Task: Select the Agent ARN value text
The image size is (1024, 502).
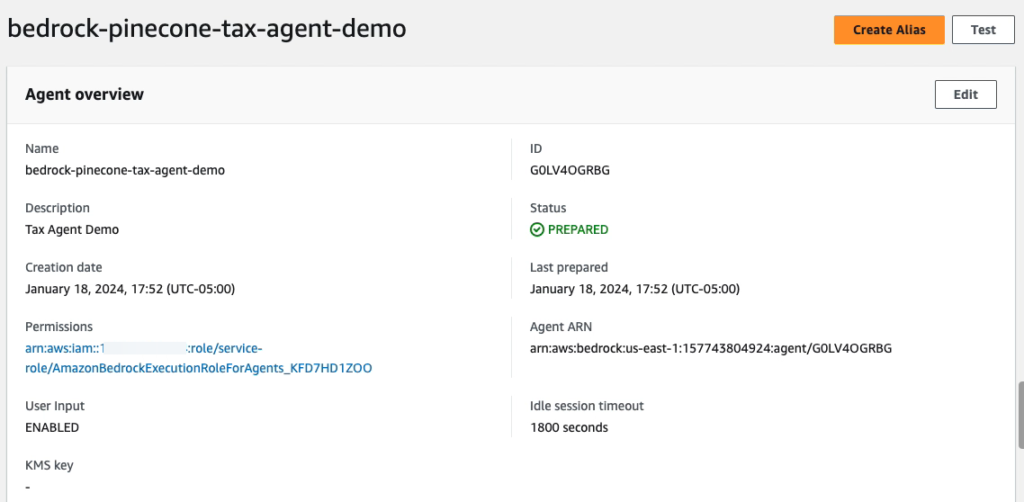Action: pyautogui.click(x=711, y=349)
